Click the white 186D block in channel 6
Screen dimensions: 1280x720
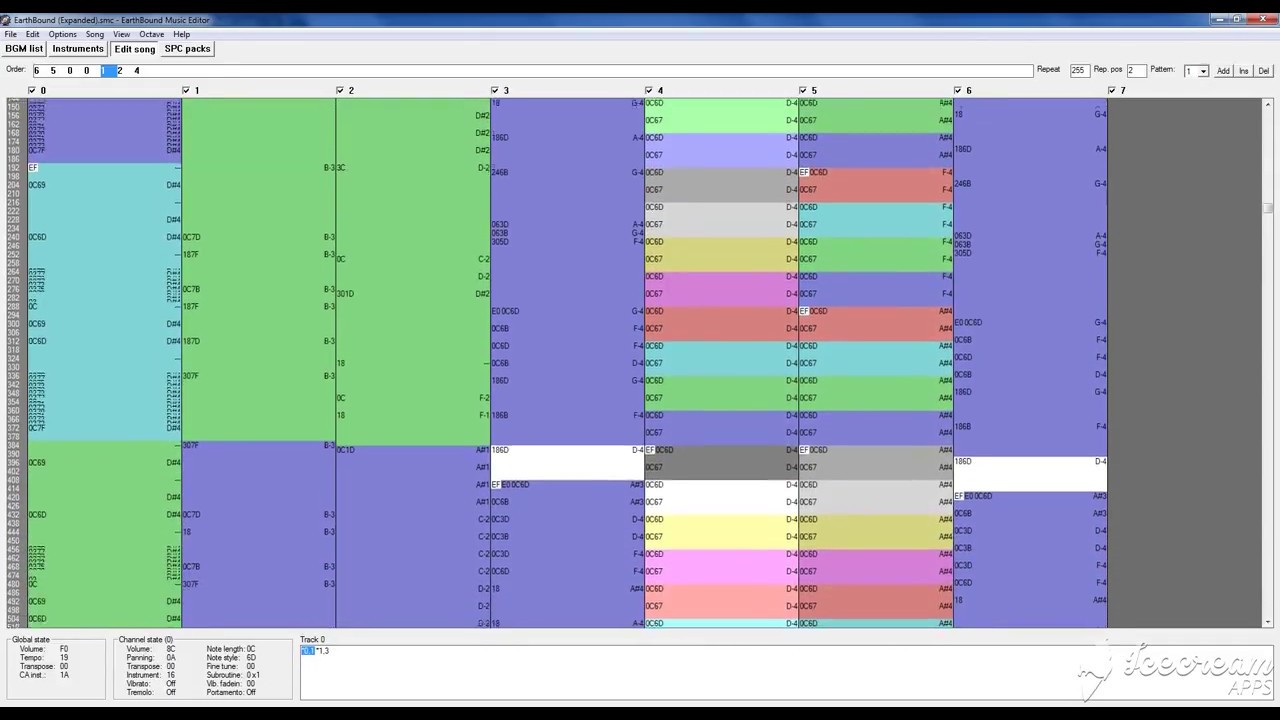[x=1030, y=474]
